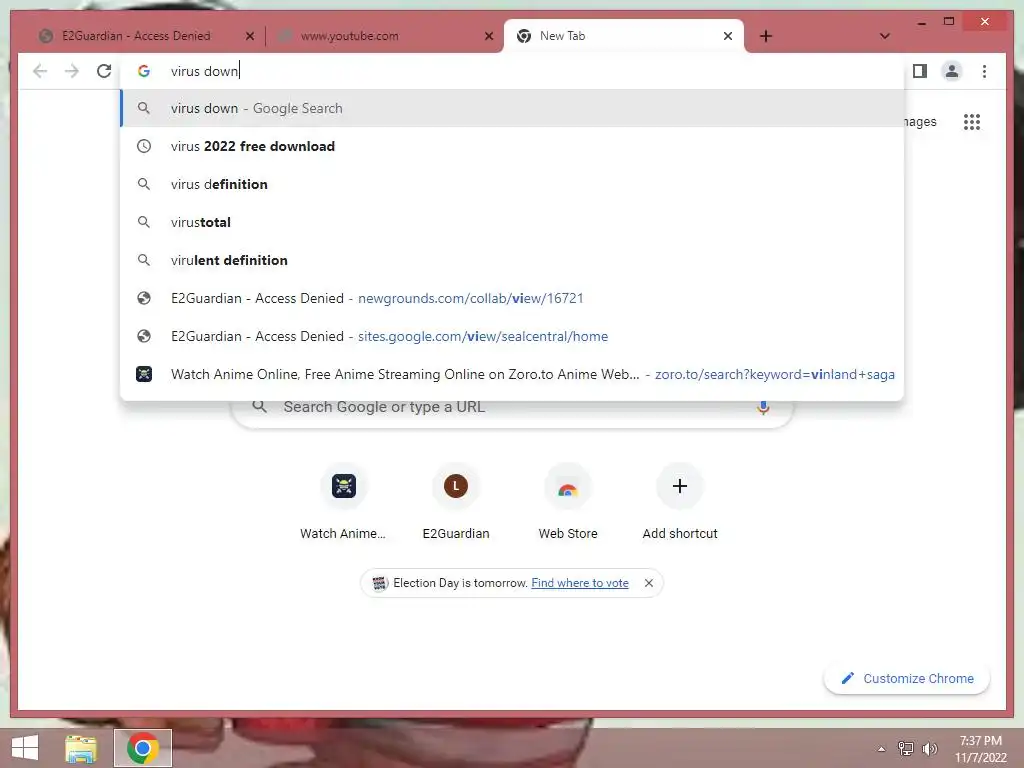Close the www.youtube.com tab
1024x768 pixels.
tap(488, 36)
